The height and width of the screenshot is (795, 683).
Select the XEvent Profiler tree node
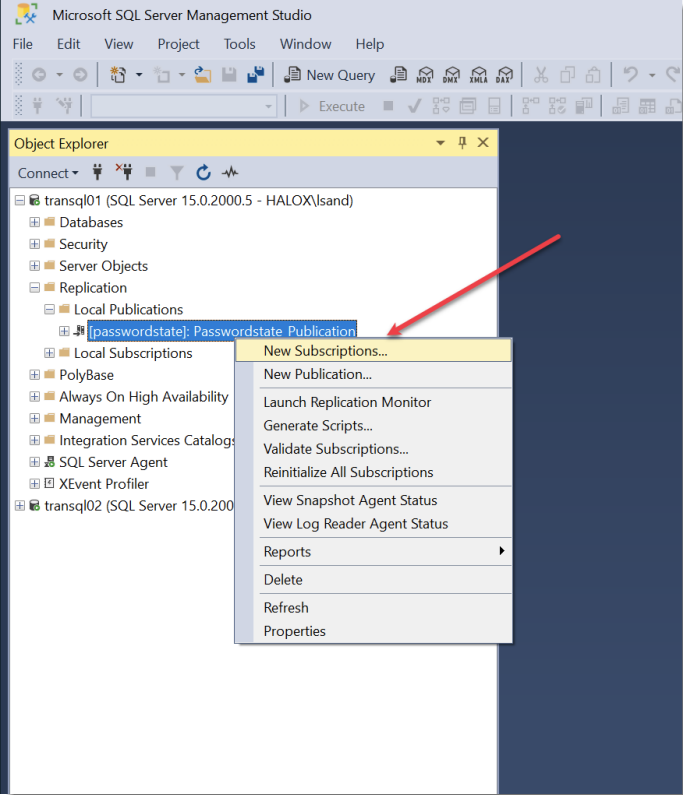(x=104, y=484)
